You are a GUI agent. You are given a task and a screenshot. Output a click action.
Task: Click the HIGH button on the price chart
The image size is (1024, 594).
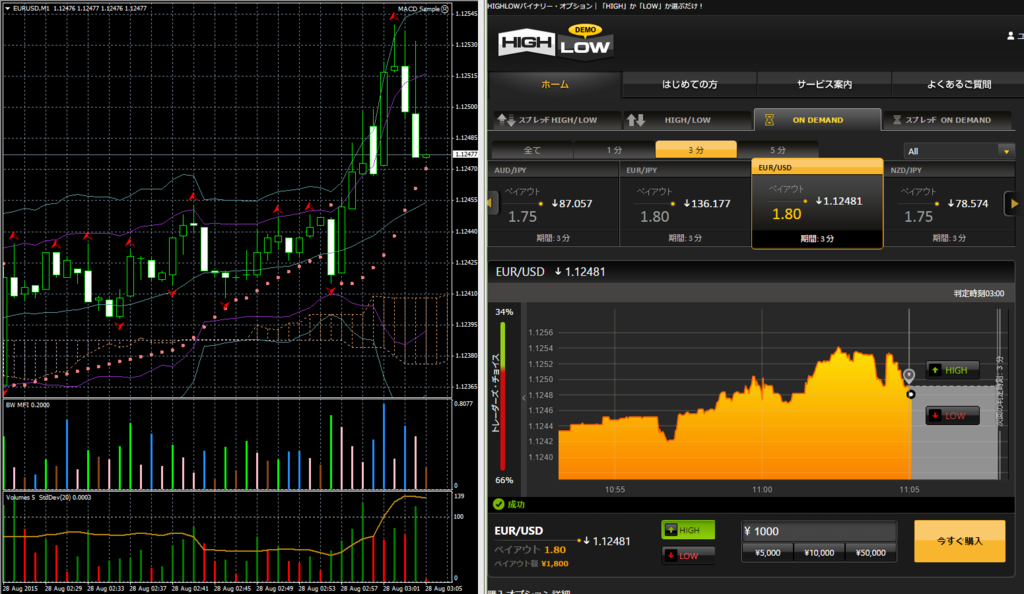[x=952, y=370]
